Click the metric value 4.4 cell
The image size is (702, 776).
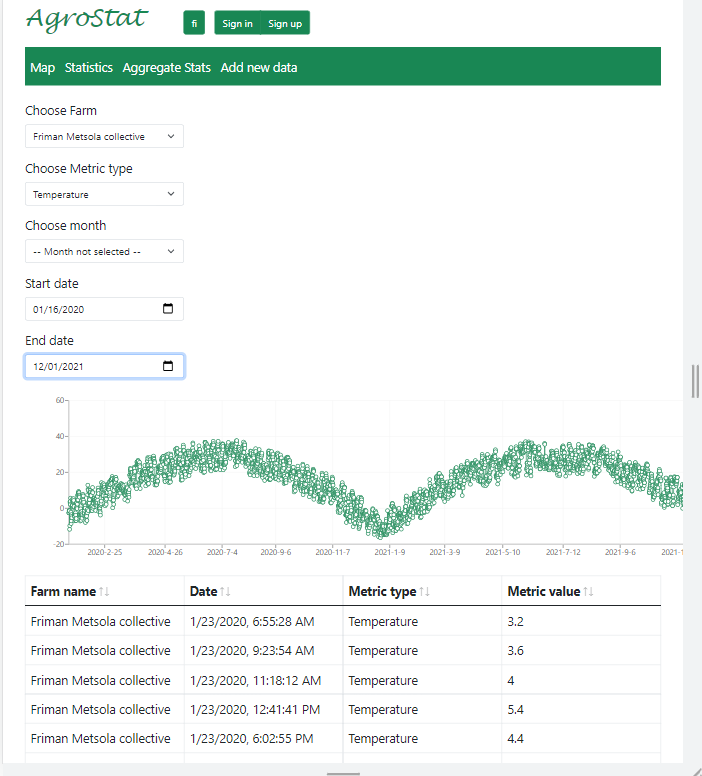(x=581, y=738)
